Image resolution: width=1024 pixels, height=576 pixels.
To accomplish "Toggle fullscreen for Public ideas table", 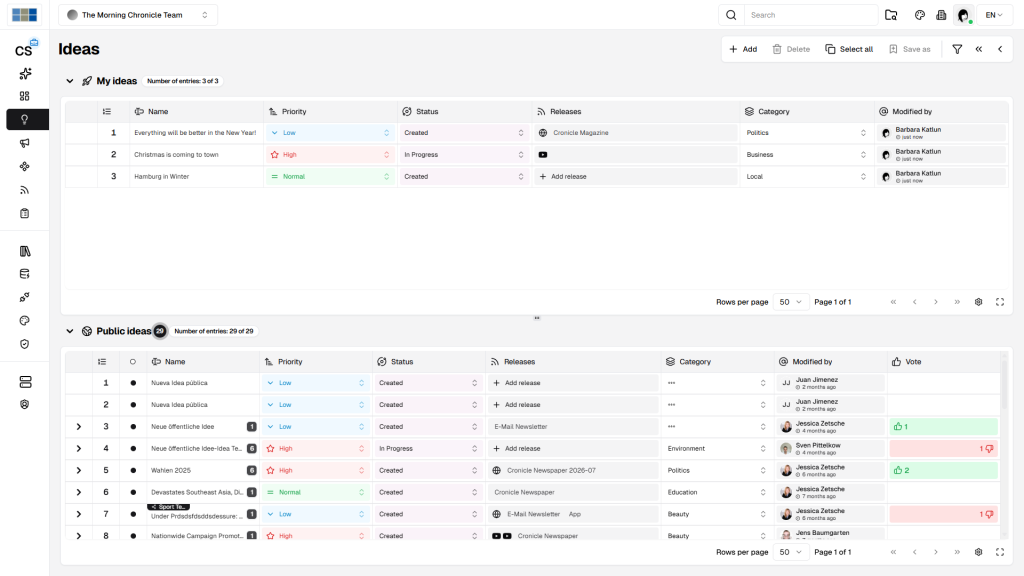I will coord(999,552).
